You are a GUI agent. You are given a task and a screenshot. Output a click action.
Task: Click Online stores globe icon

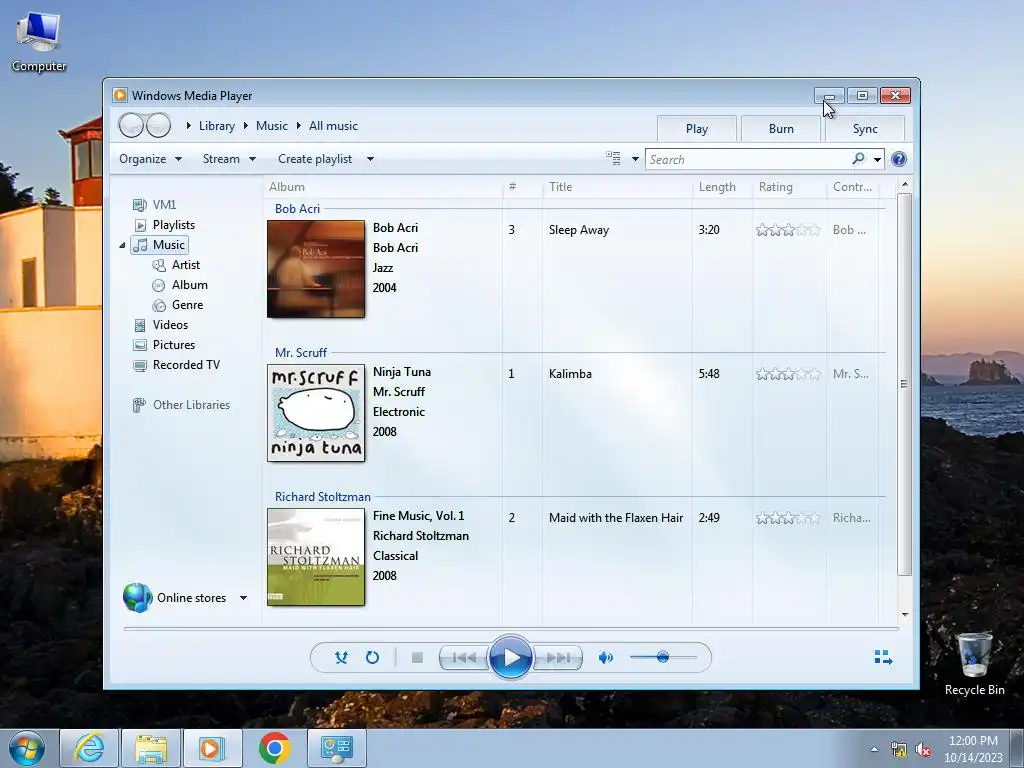coord(137,598)
